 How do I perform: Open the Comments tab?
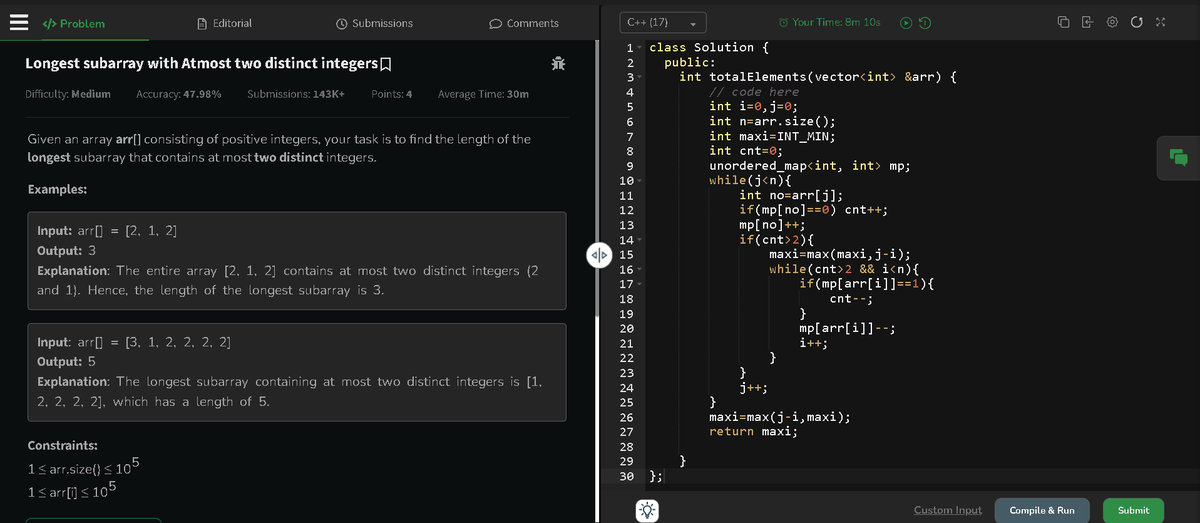[x=524, y=23]
